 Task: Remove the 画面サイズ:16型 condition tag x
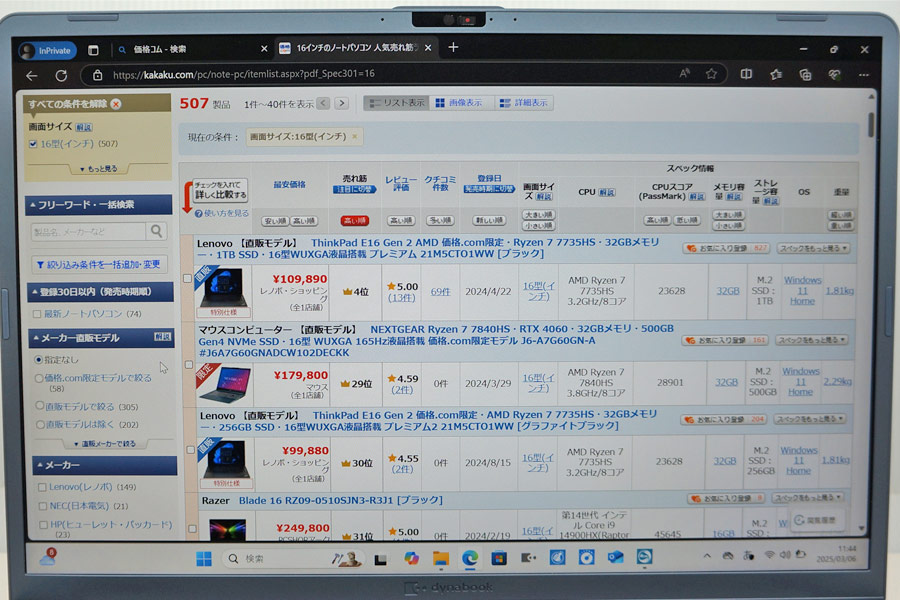point(355,137)
